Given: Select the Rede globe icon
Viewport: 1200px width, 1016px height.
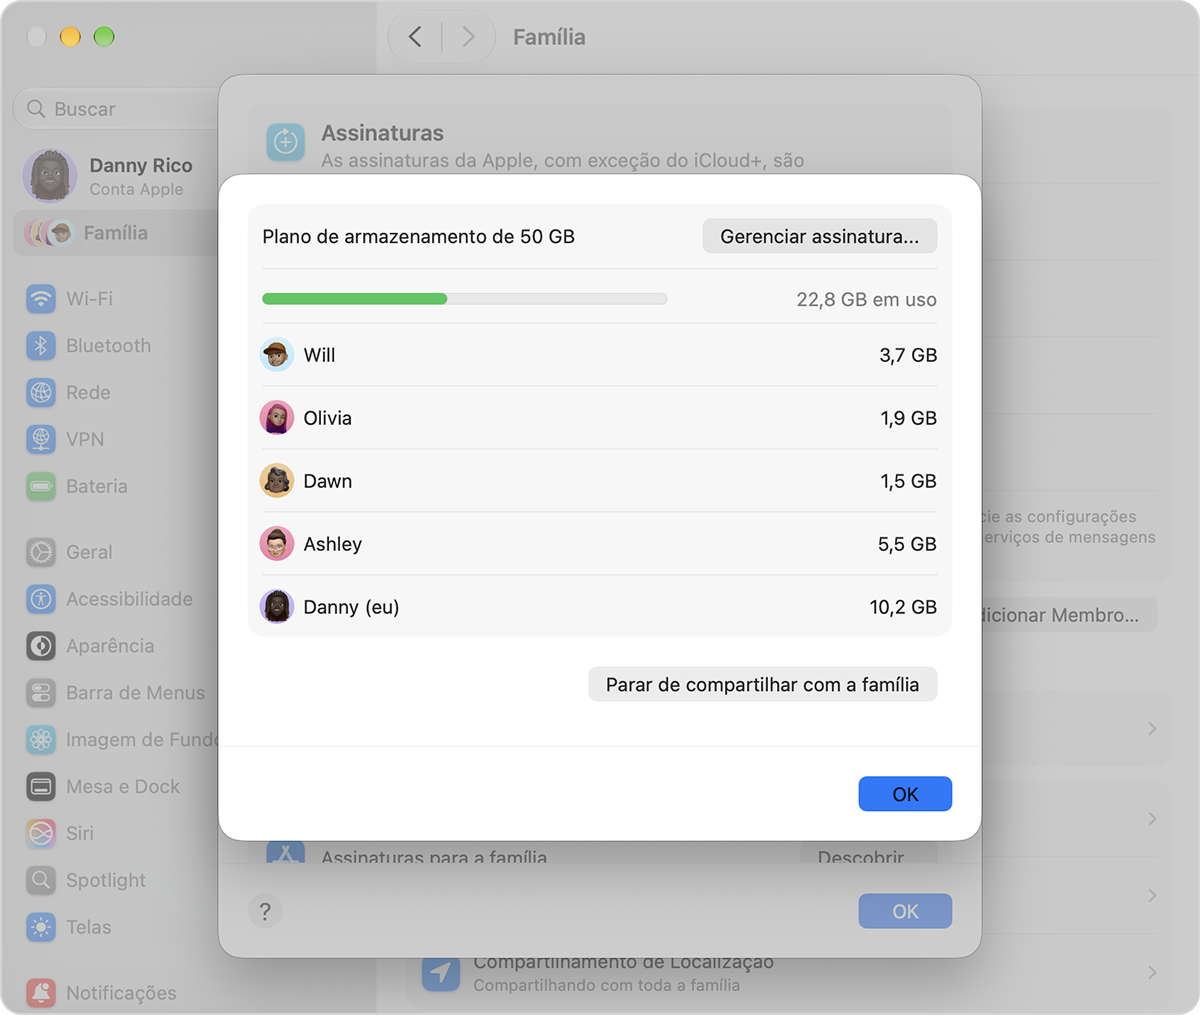Looking at the screenshot, I should click(41, 392).
